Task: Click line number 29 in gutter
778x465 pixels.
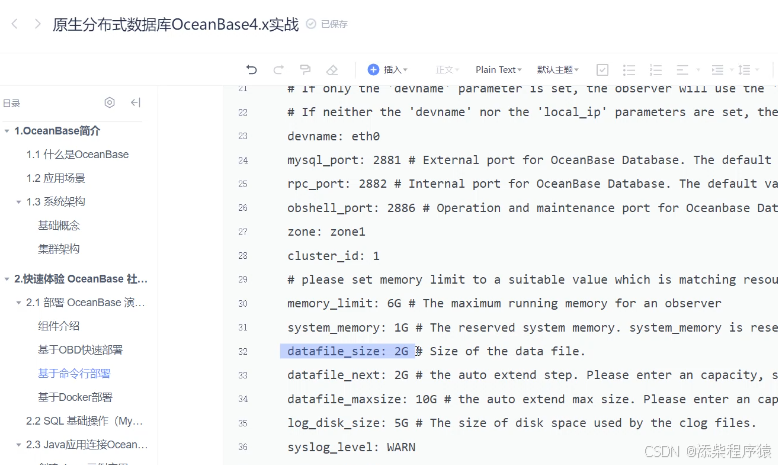Action: click(x=243, y=280)
